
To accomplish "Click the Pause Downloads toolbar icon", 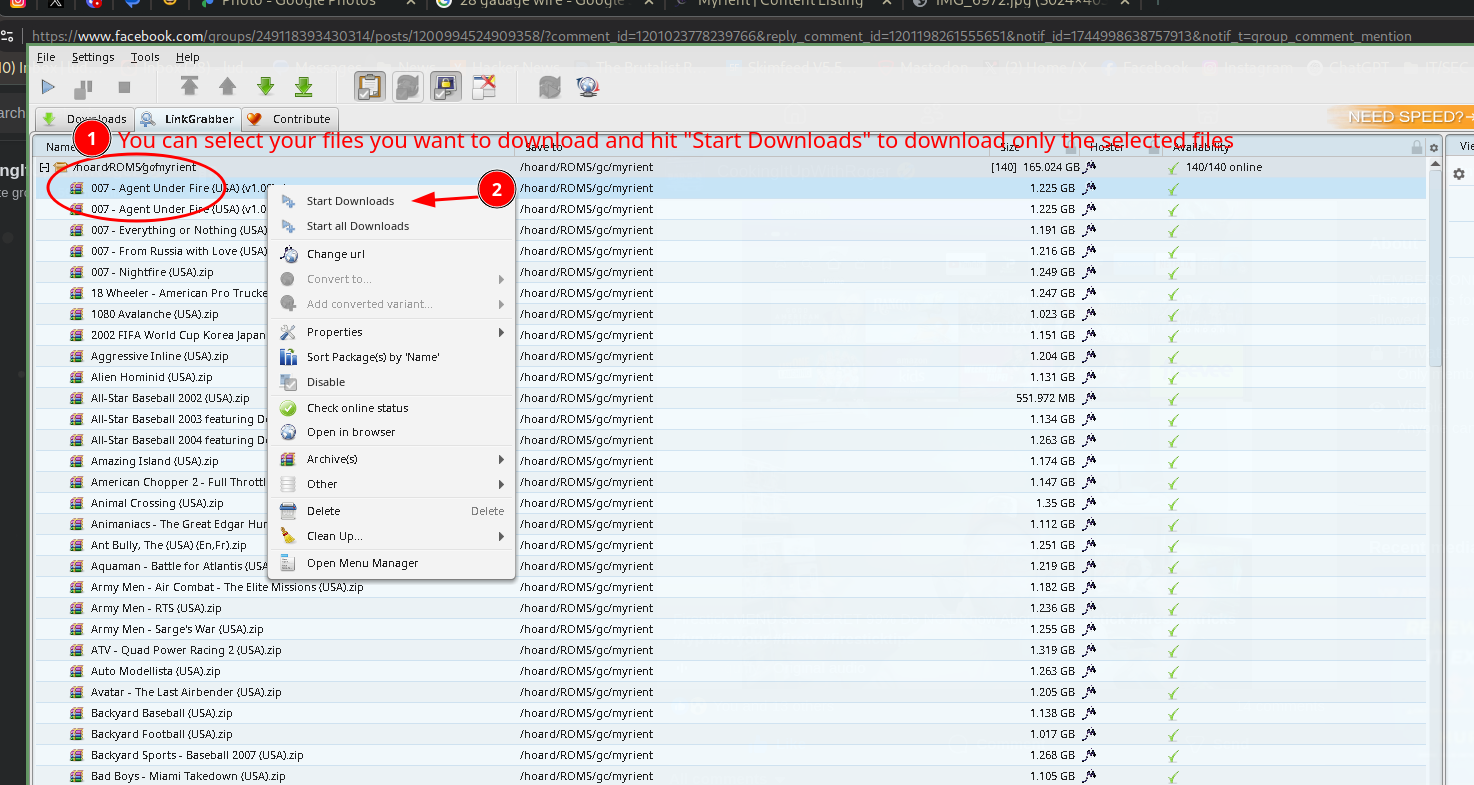I will coord(85,88).
